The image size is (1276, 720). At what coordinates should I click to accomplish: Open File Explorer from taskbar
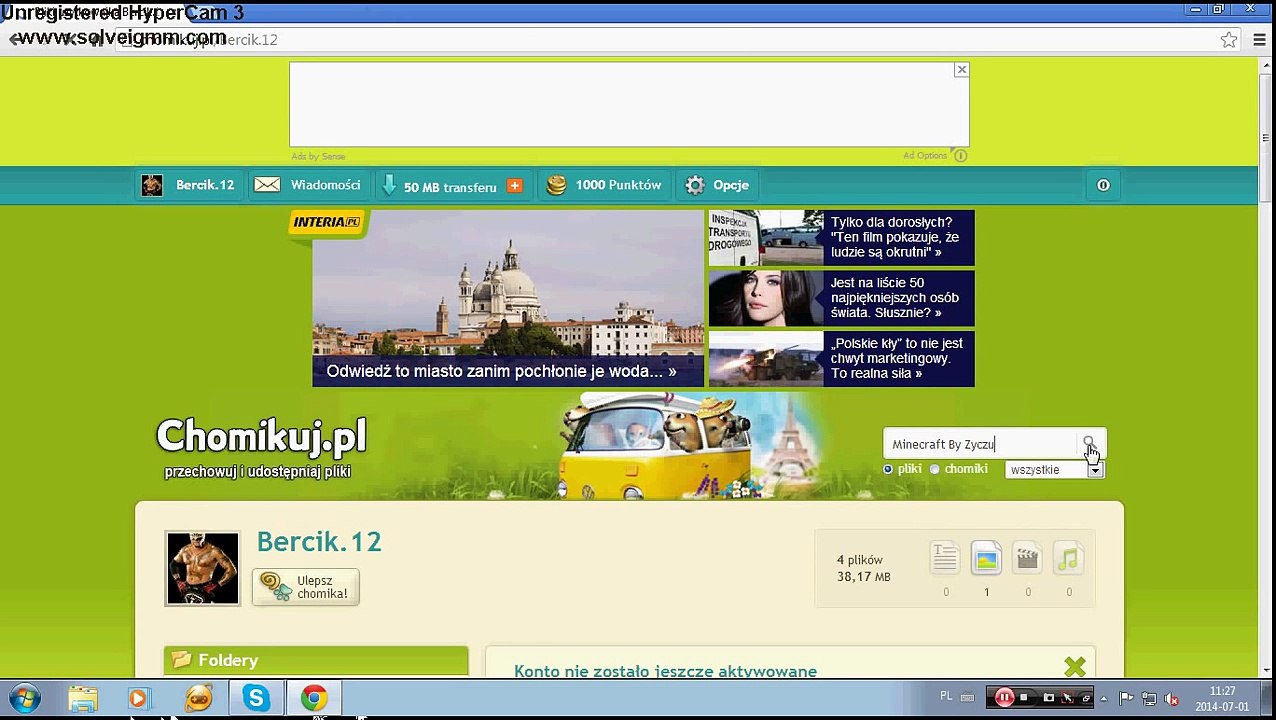[x=83, y=698]
